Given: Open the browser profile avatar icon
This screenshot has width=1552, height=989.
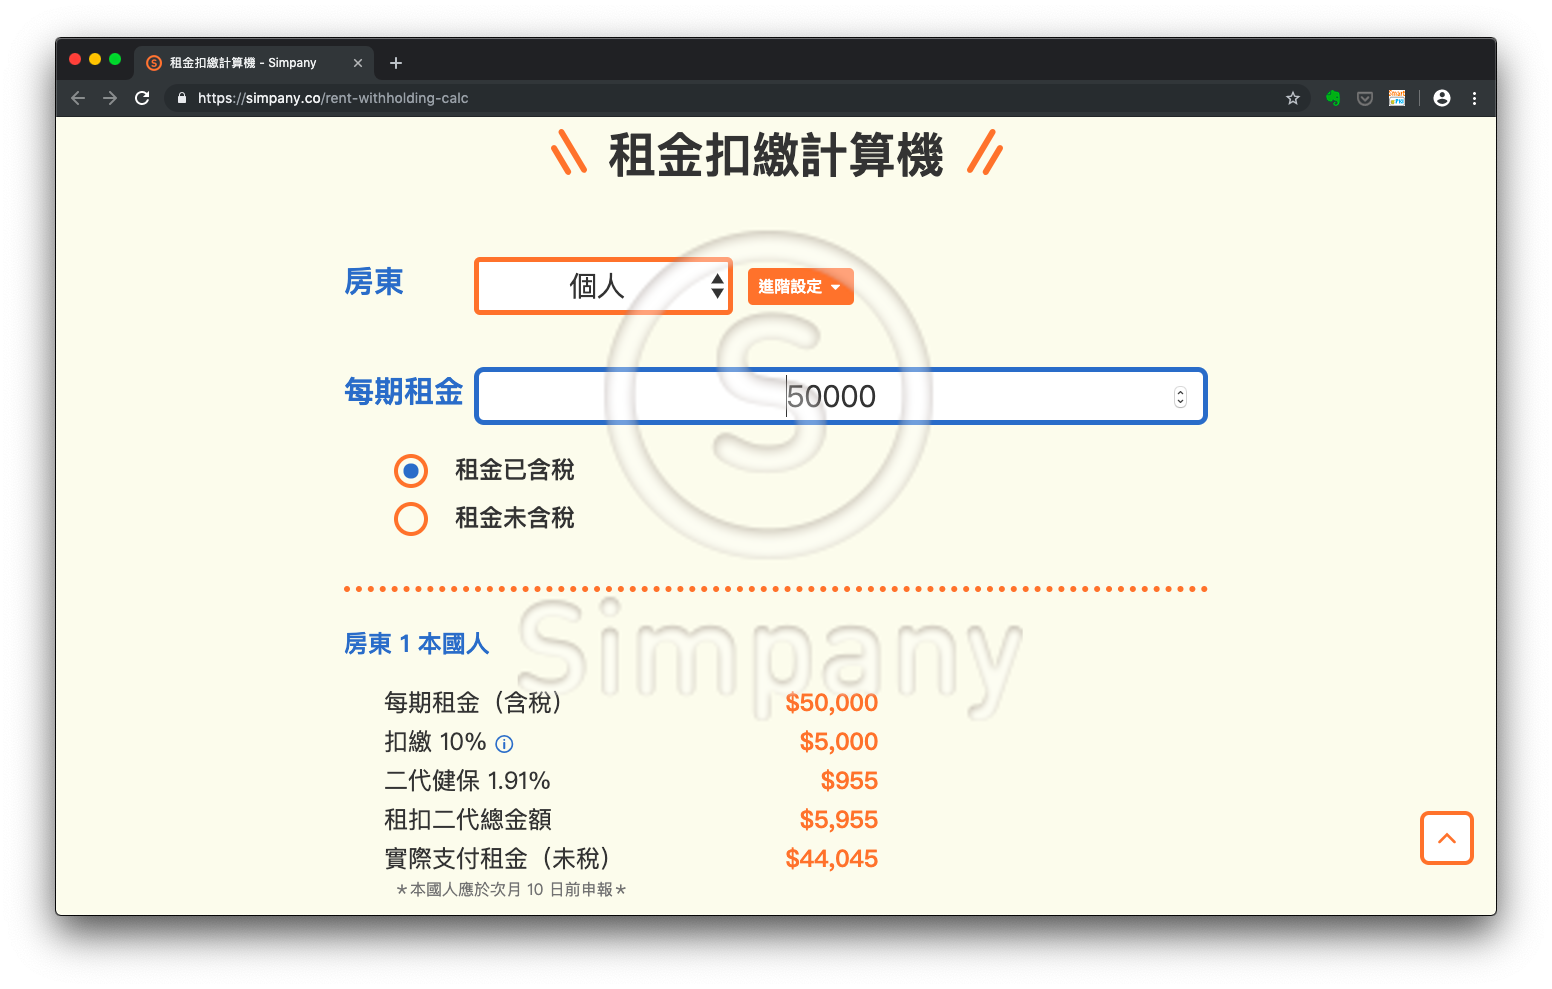Looking at the screenshot, I should [1441, 98].
